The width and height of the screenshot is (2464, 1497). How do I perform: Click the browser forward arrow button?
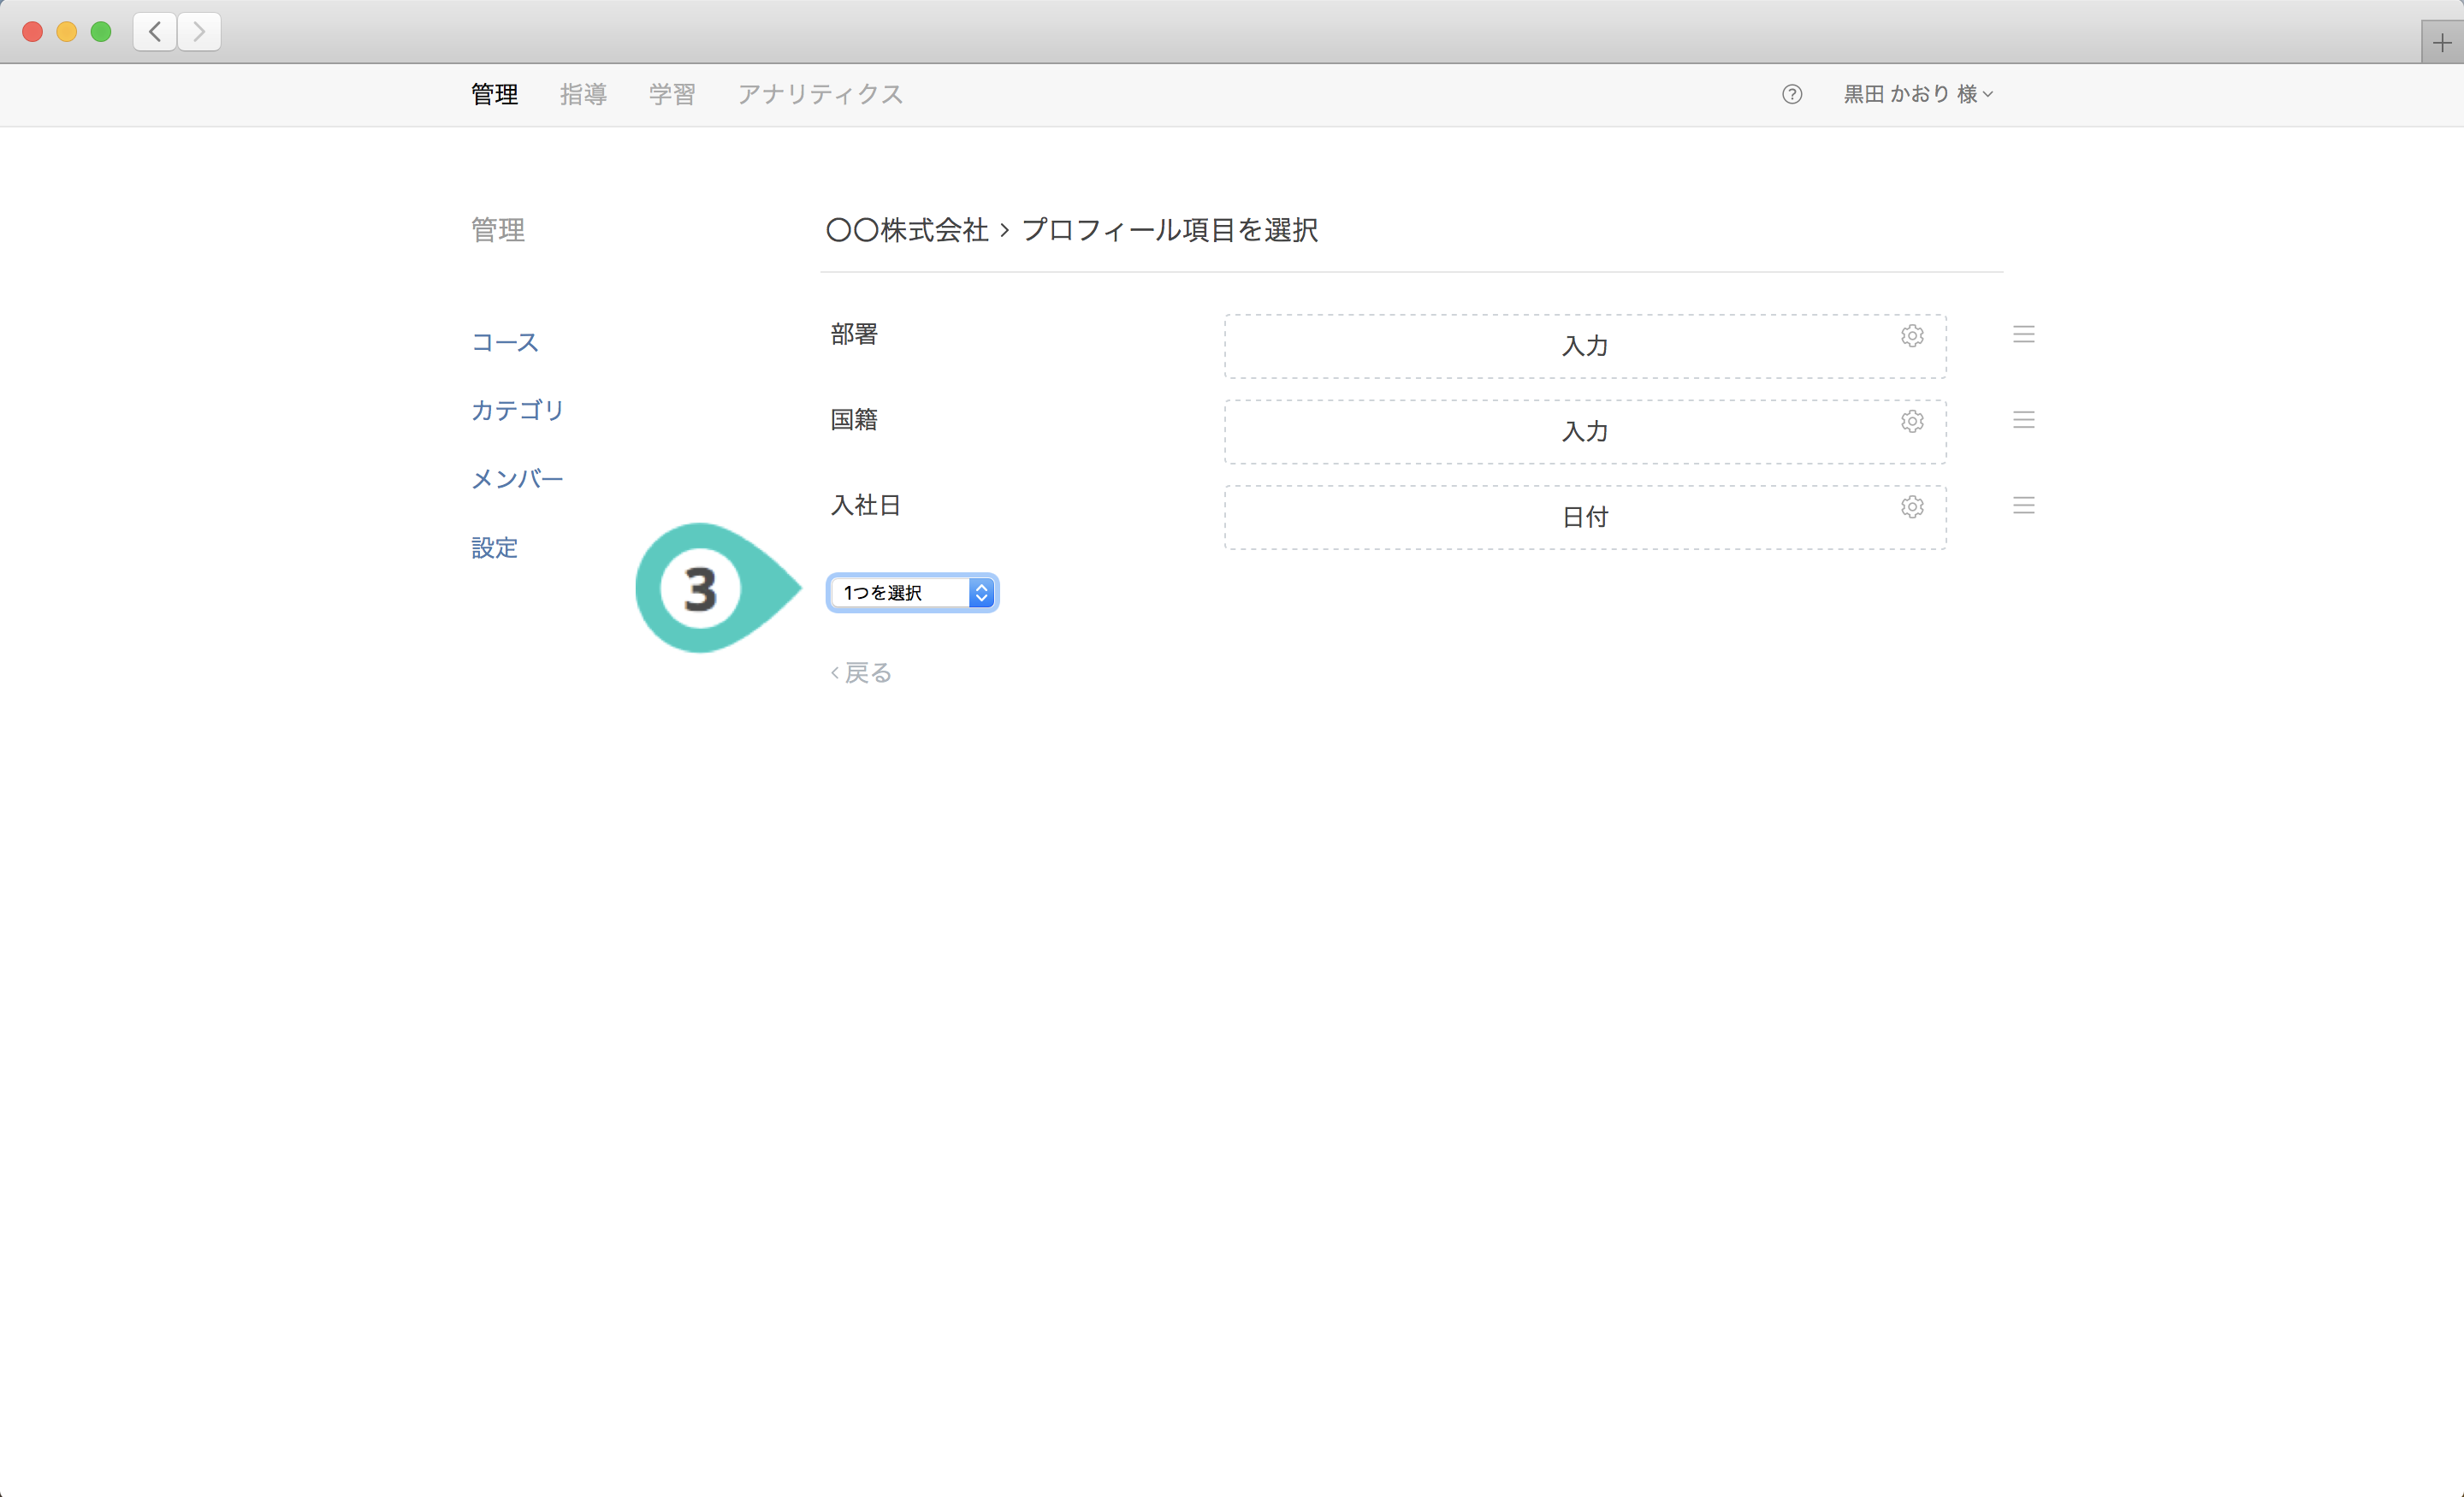(199, 32)
